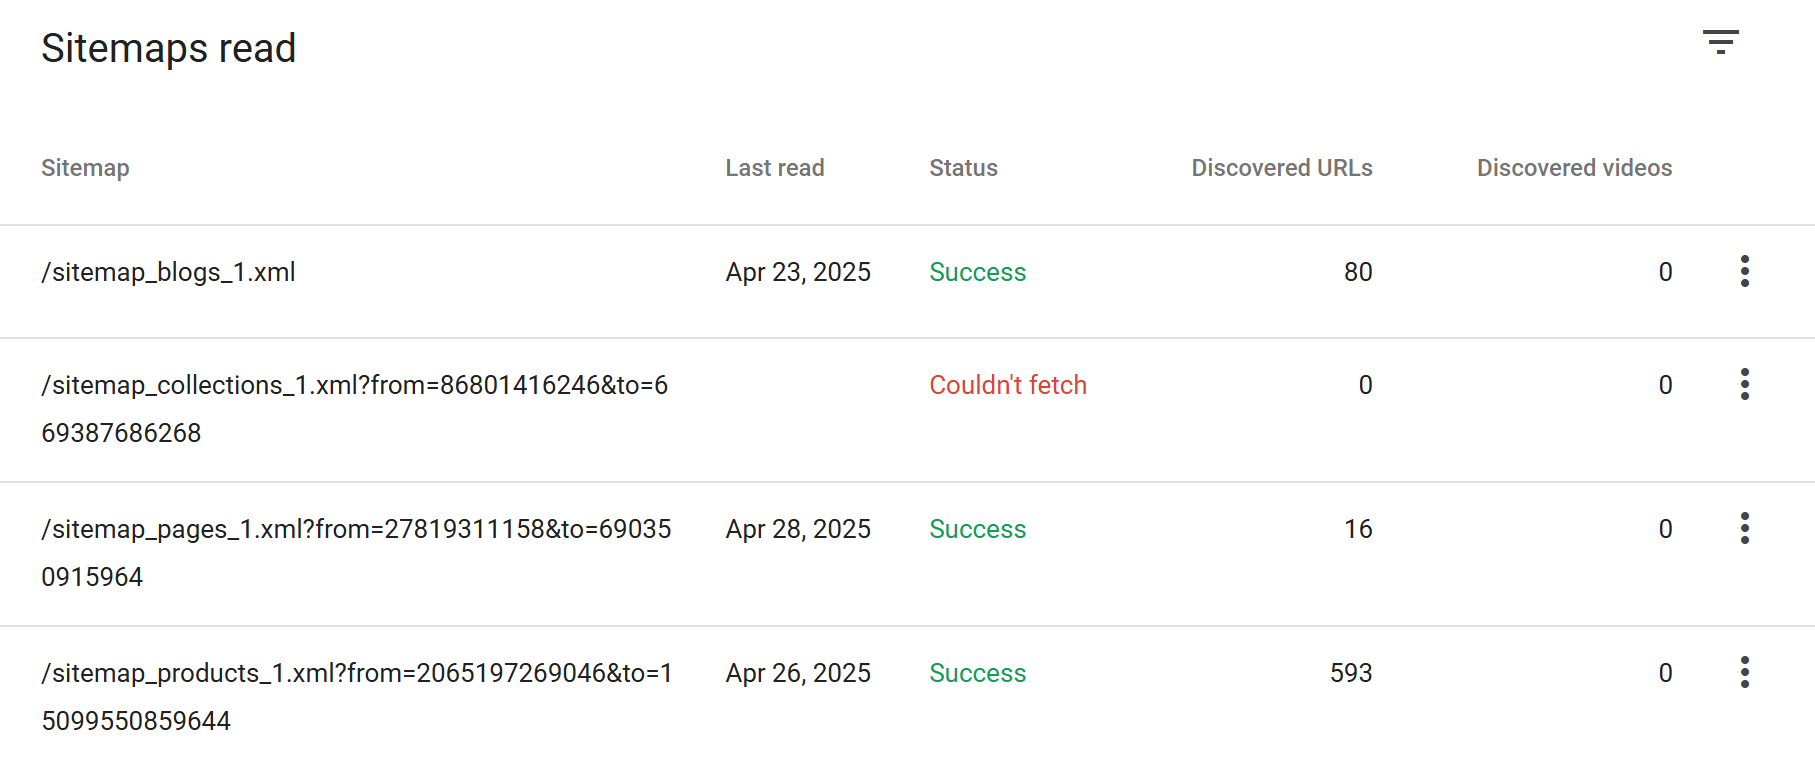The width and height of the screenshot is (1815, 767).
Task: Open more options for sitemap_blogs_1.xml
Action: [x=1744, y=271]
